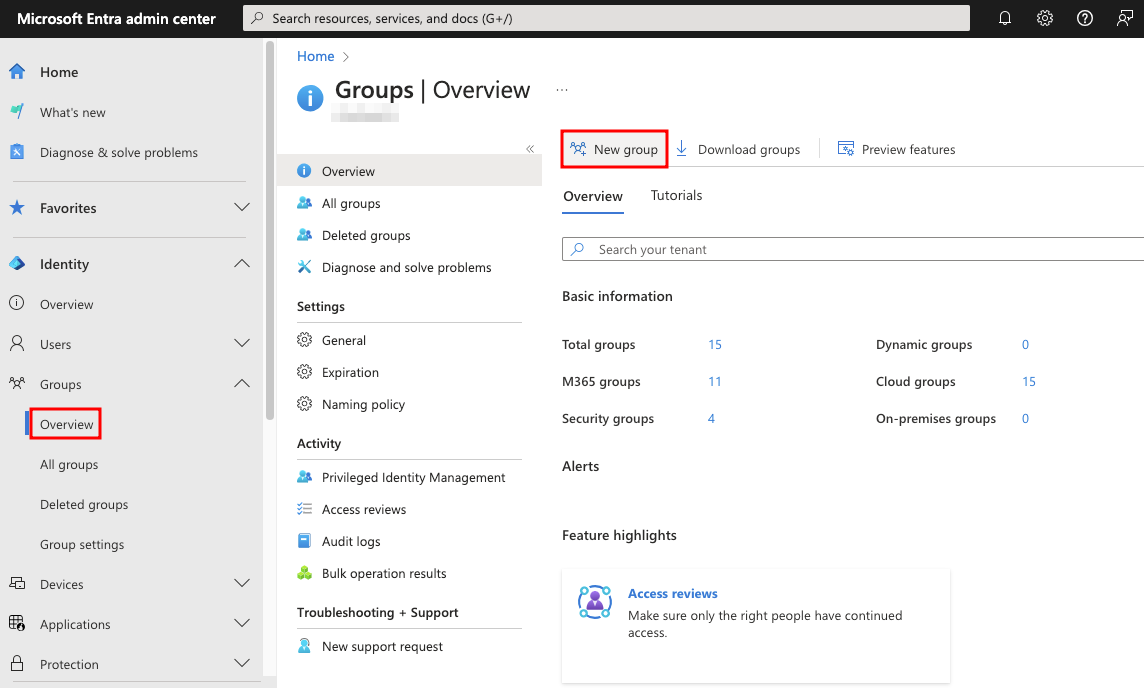Click the New support request icon
1144x688 pixels.
[x=304, y=646]
